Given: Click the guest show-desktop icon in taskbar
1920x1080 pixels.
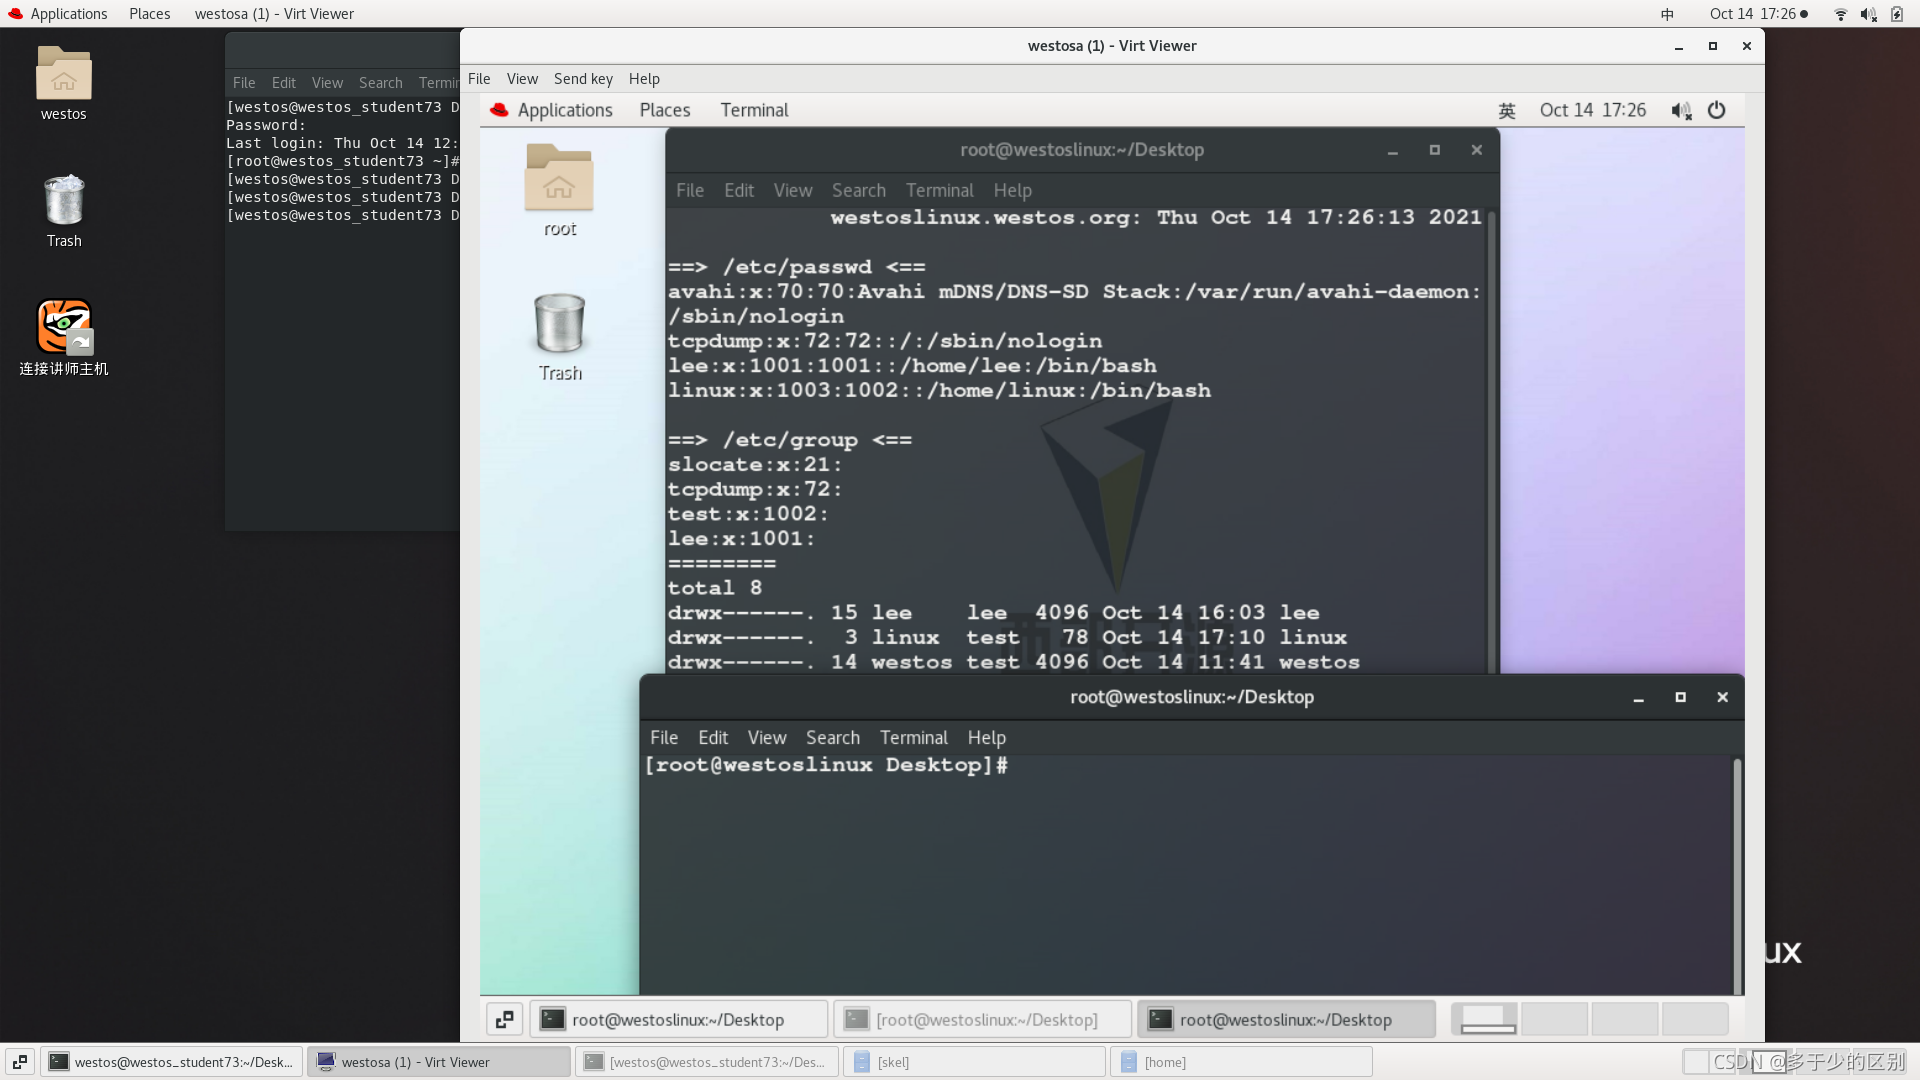Looking at the screenshot, I should tap(505, 1019).
